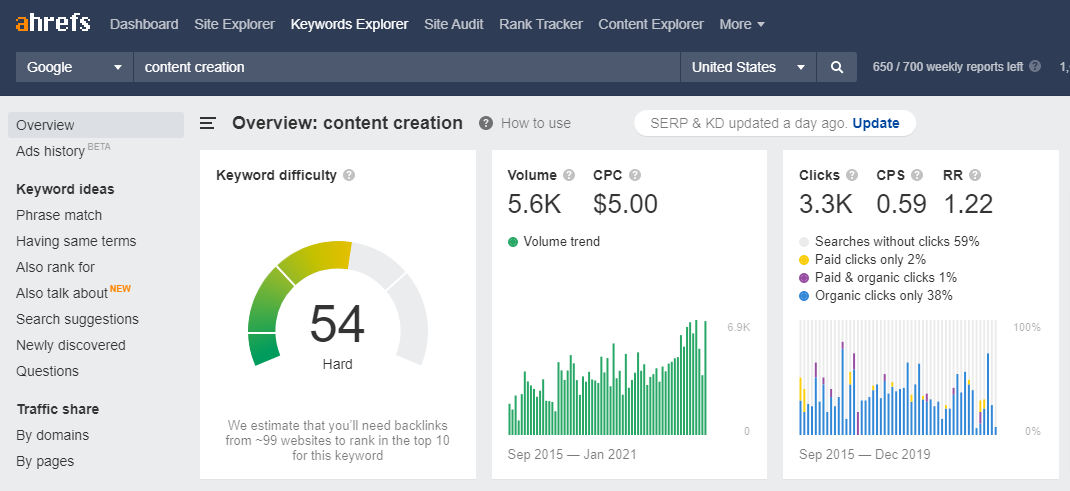
Task: Click the $5.00 CPC value
Action: tap(626, 204)
